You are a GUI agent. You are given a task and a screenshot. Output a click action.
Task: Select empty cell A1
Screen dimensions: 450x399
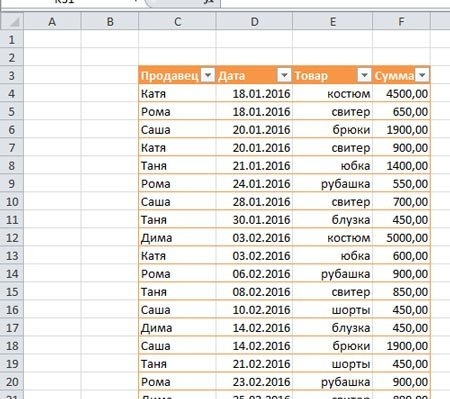tap(52, 40)
